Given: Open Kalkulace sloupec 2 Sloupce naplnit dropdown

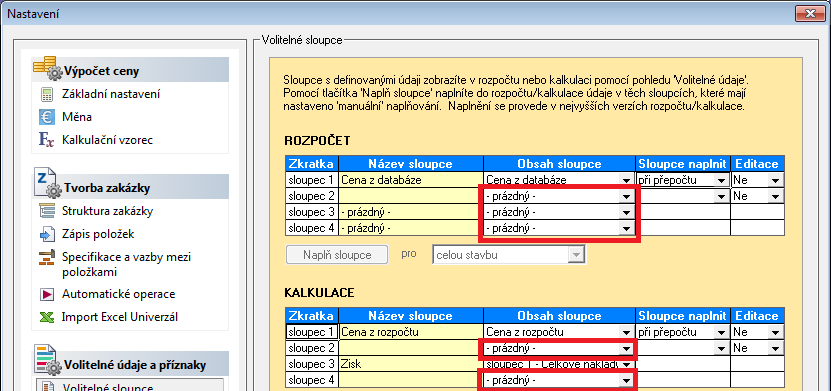Looking at the screenshot, I should point(721,349).
